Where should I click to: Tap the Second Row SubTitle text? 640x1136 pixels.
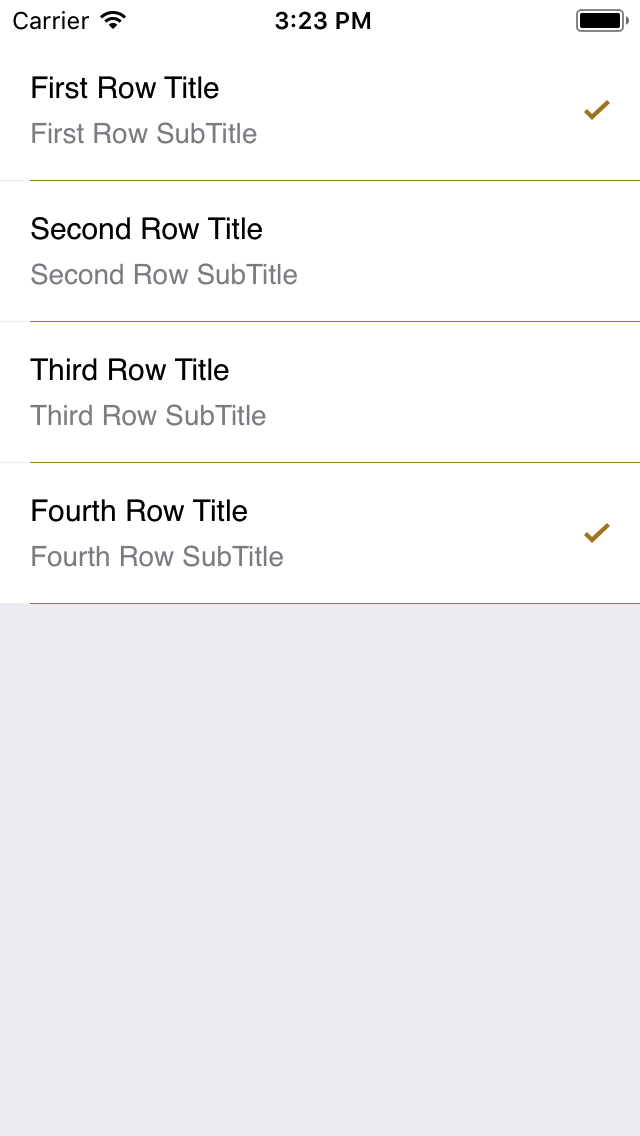click(164, 275)
